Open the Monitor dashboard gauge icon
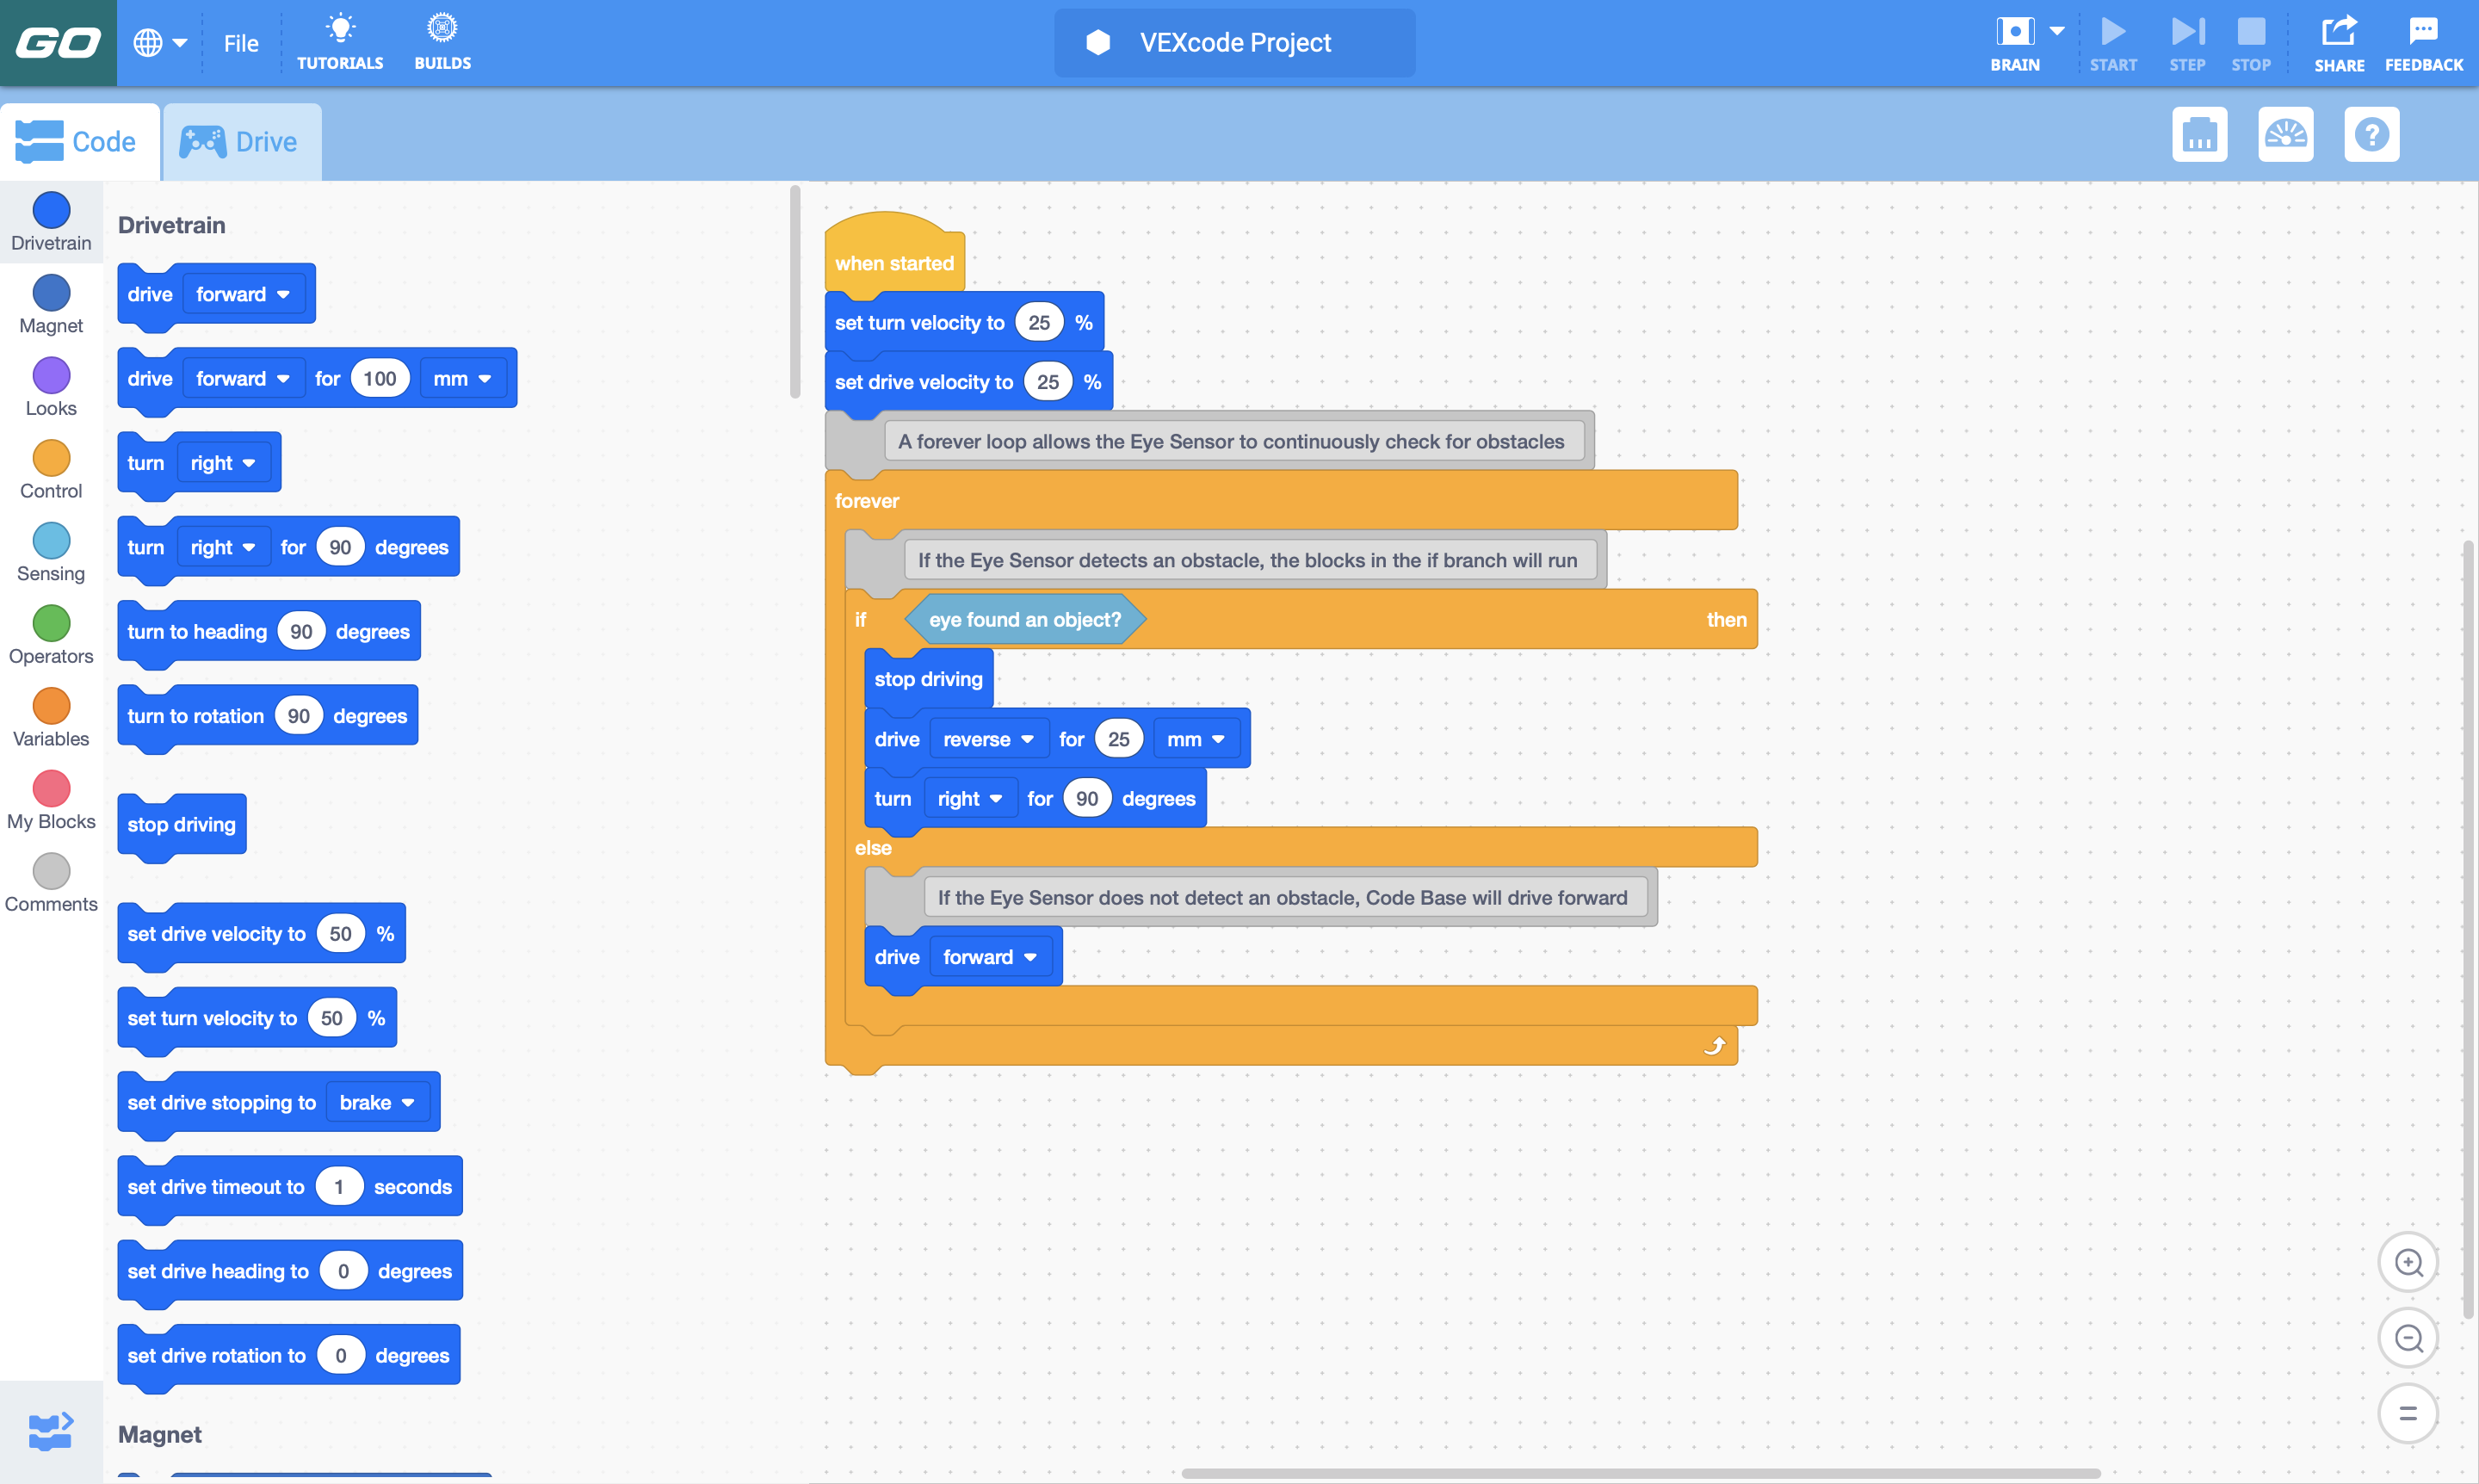The width and height of the screenshot is (2479, 1484). [2285, 135]
